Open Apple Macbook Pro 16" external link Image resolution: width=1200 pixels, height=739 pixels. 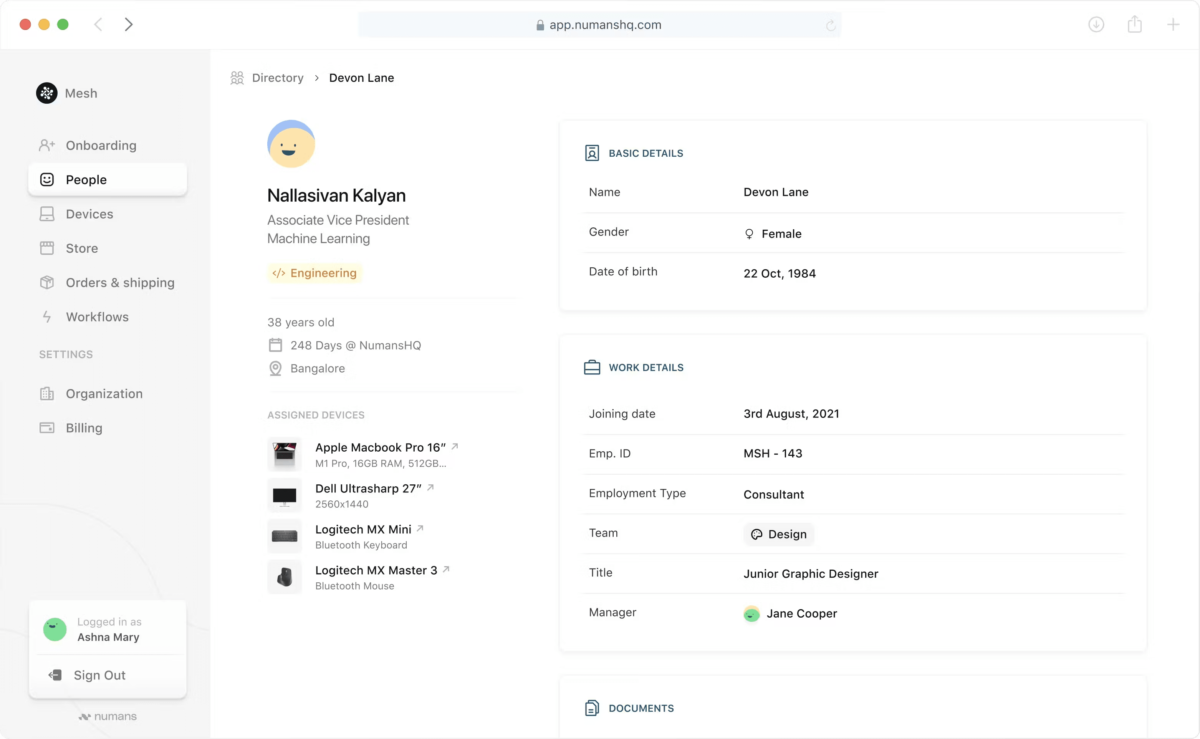(455, 447)
